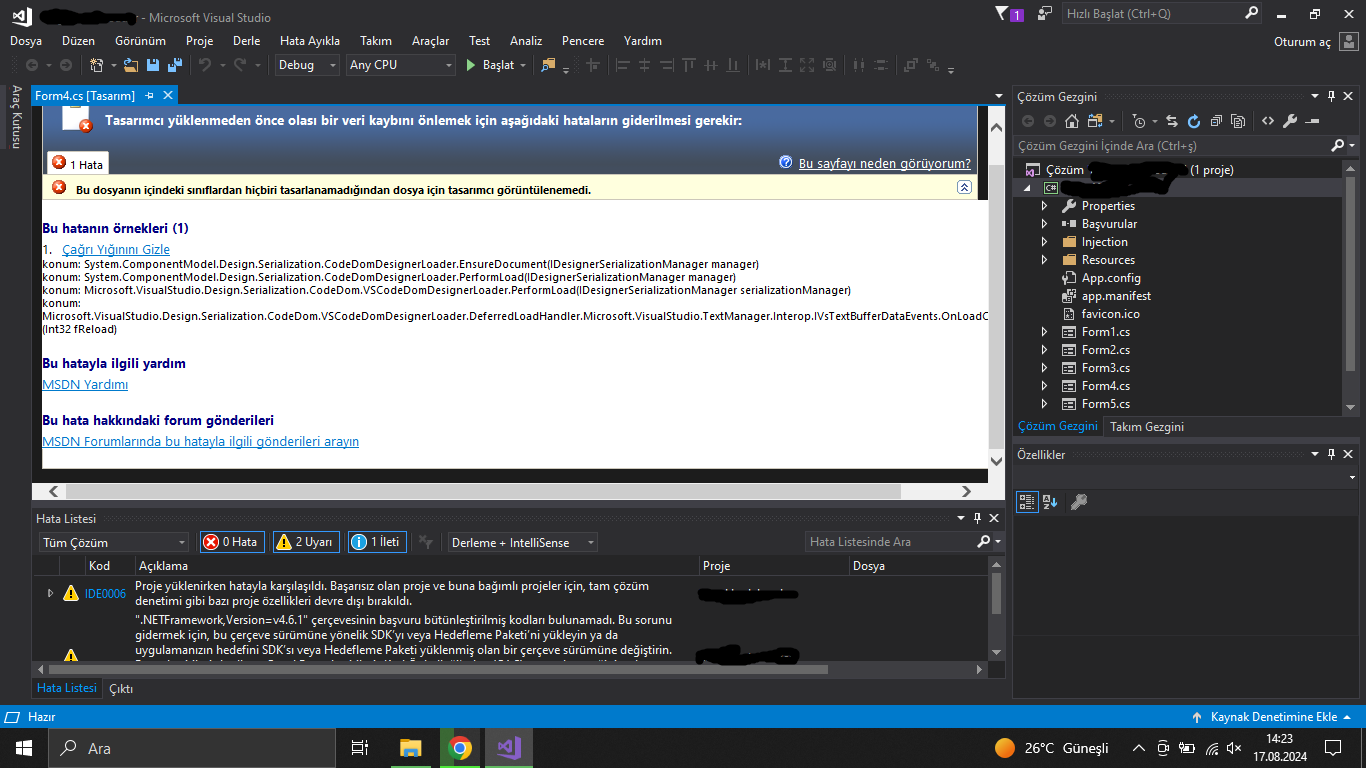Open Windows Start menu

coord(23,748)
